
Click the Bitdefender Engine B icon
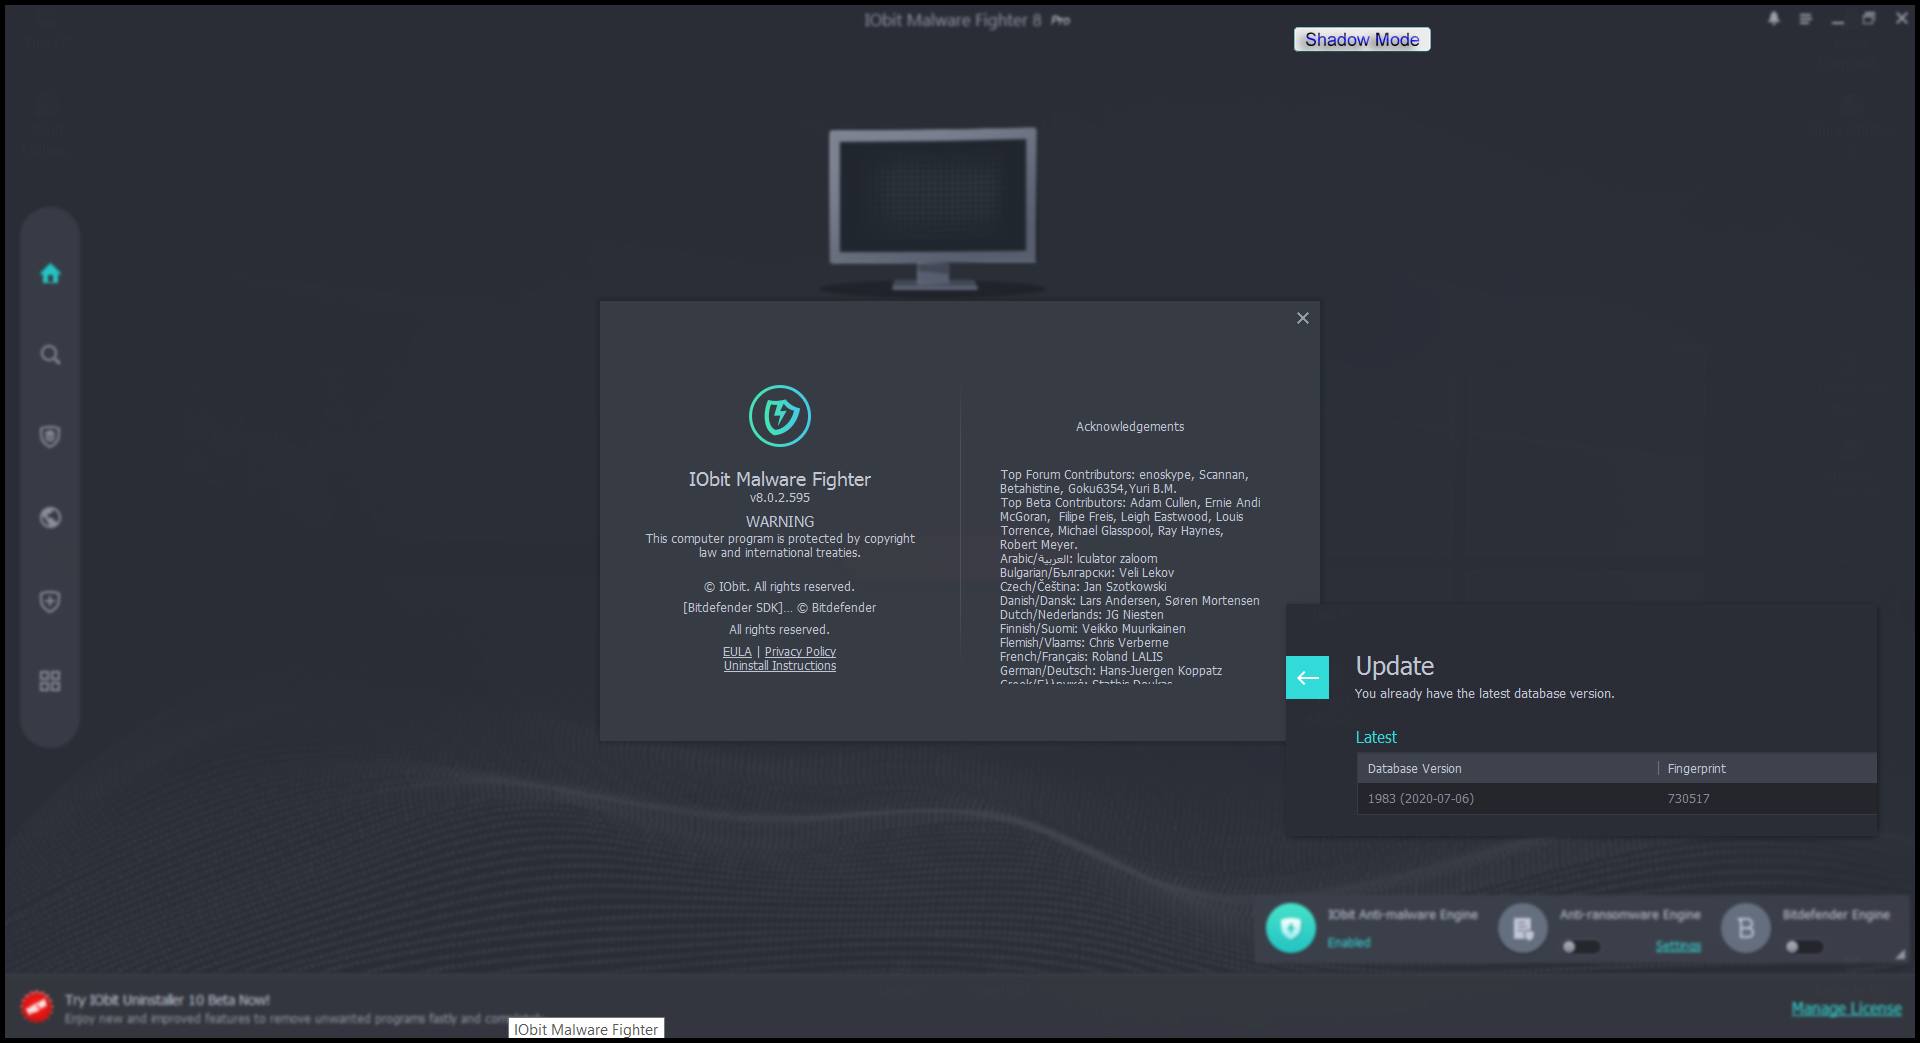(1746, 928)
